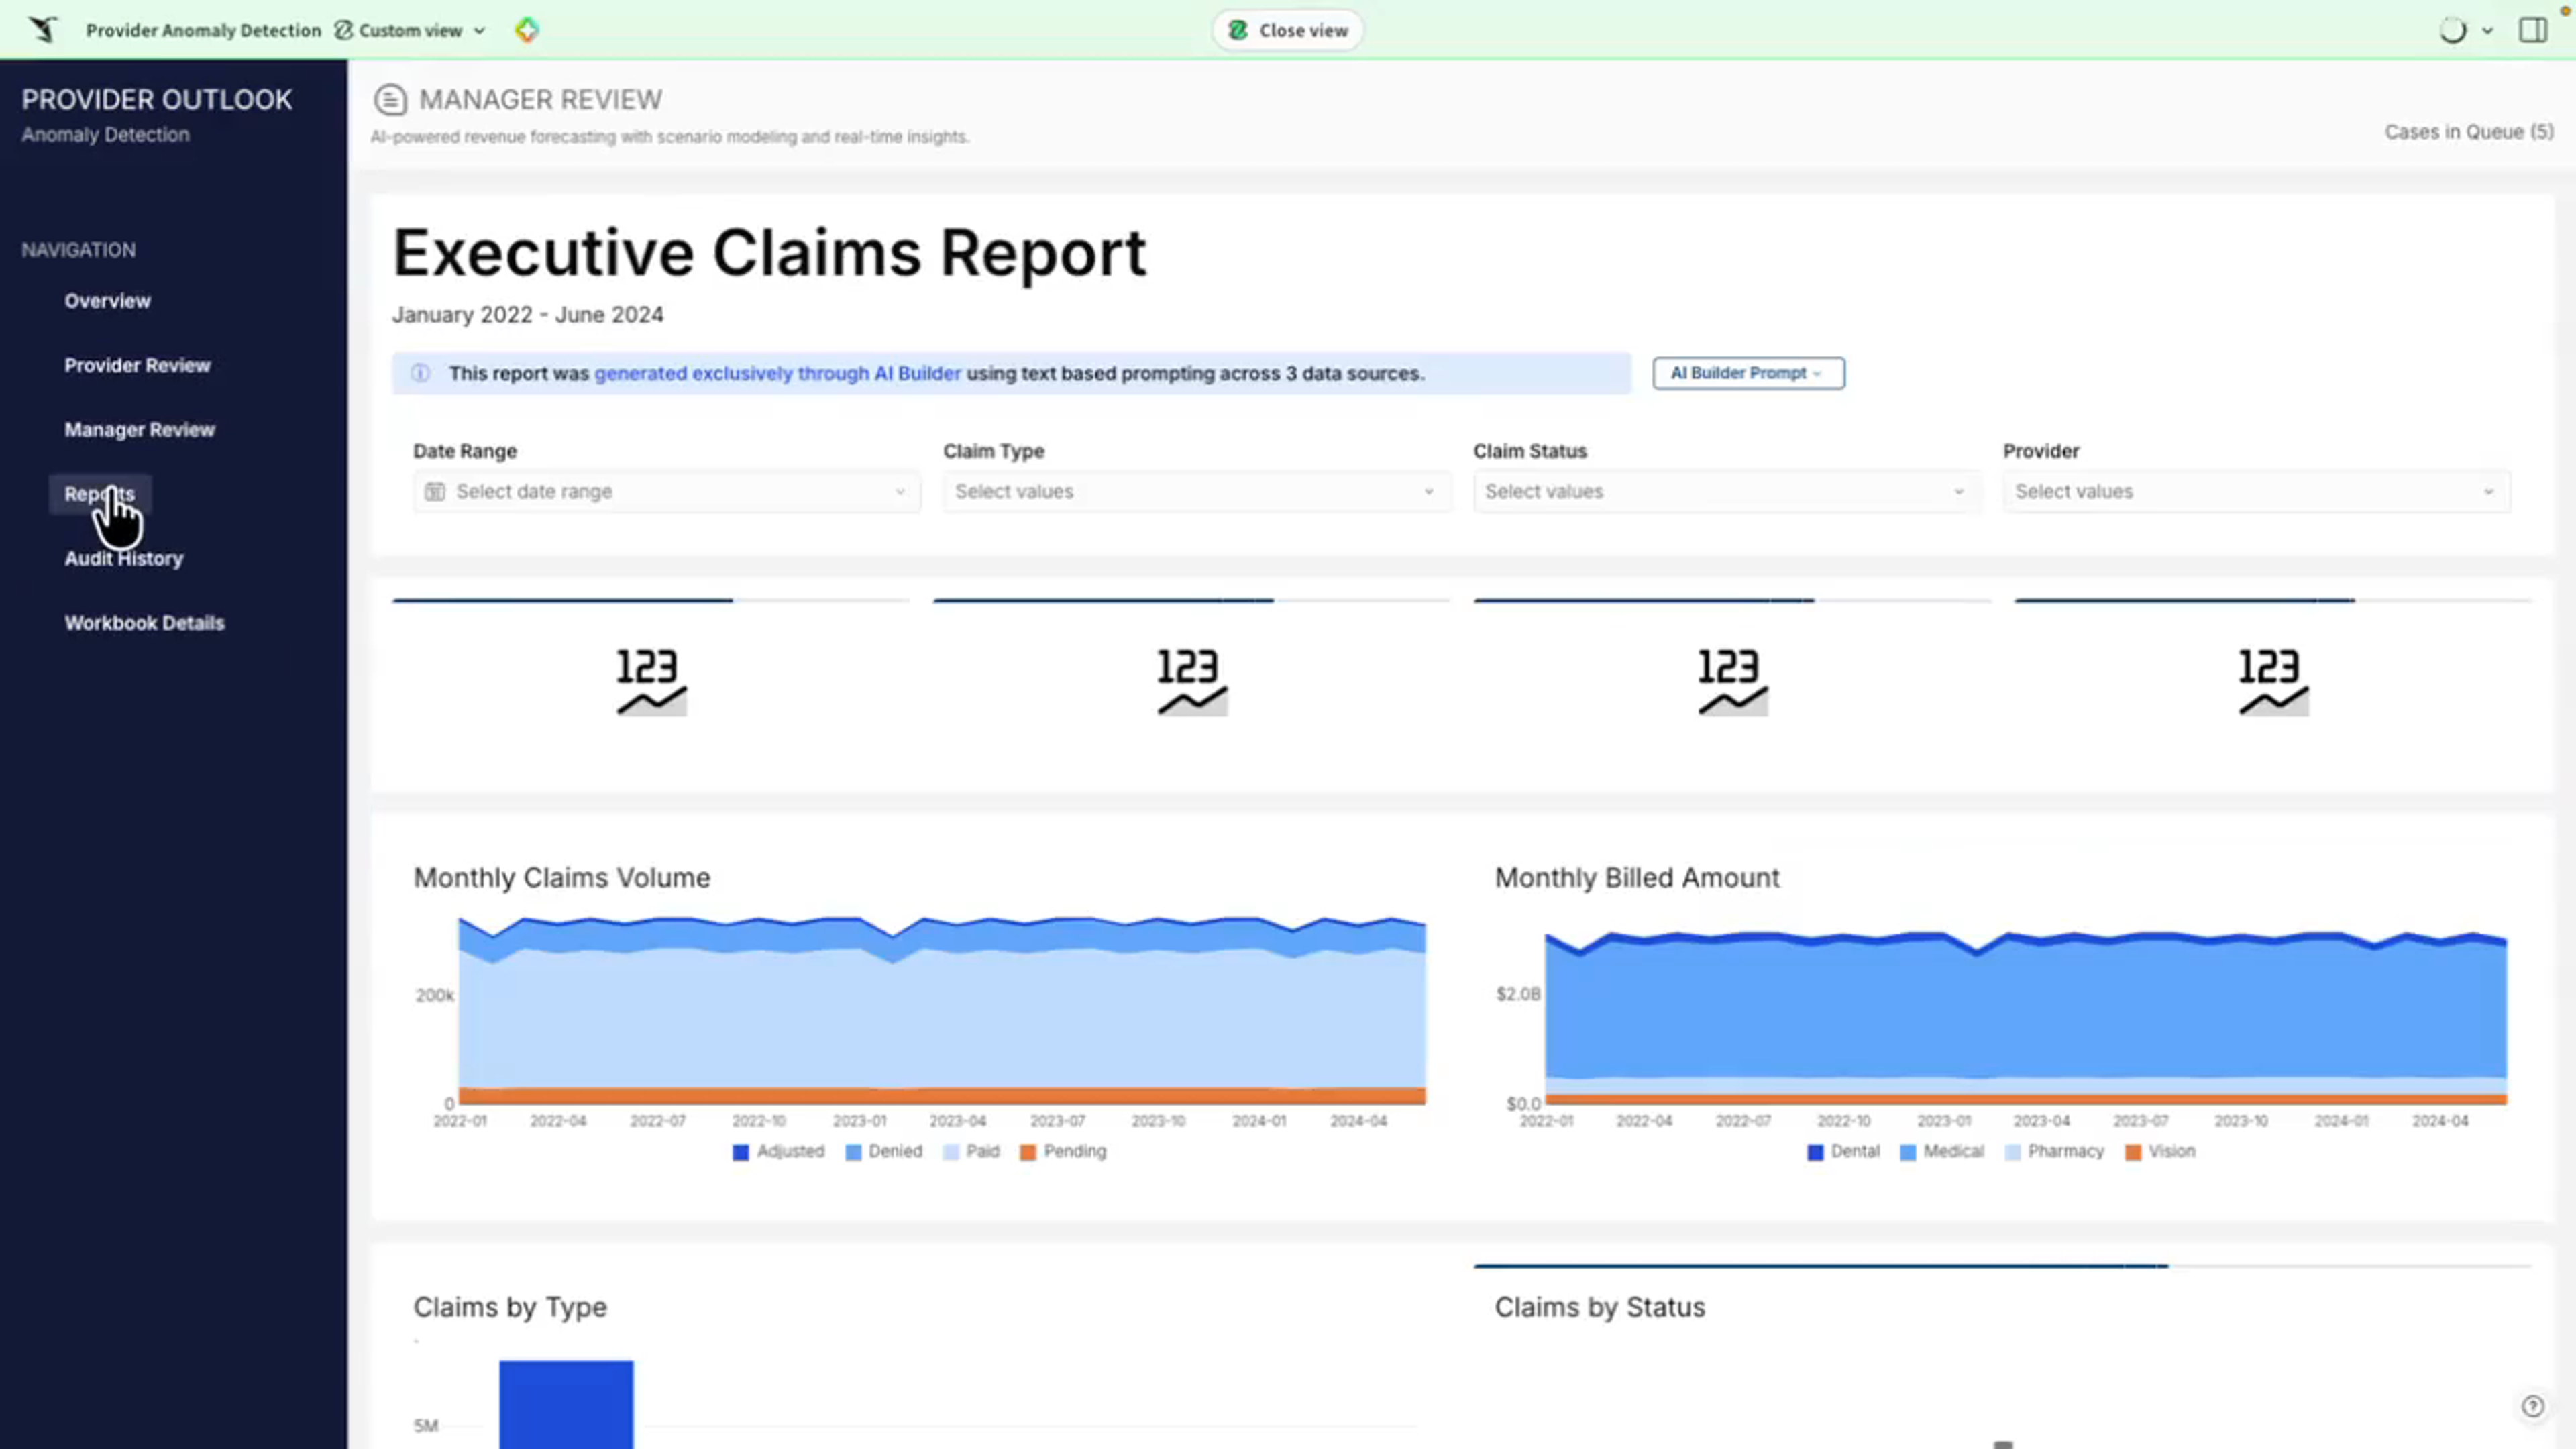Image resolution: width=2576 pixels, height=1449 pixels.
Task: Click the $2.0B axis label
Action: click(1518, 994)
